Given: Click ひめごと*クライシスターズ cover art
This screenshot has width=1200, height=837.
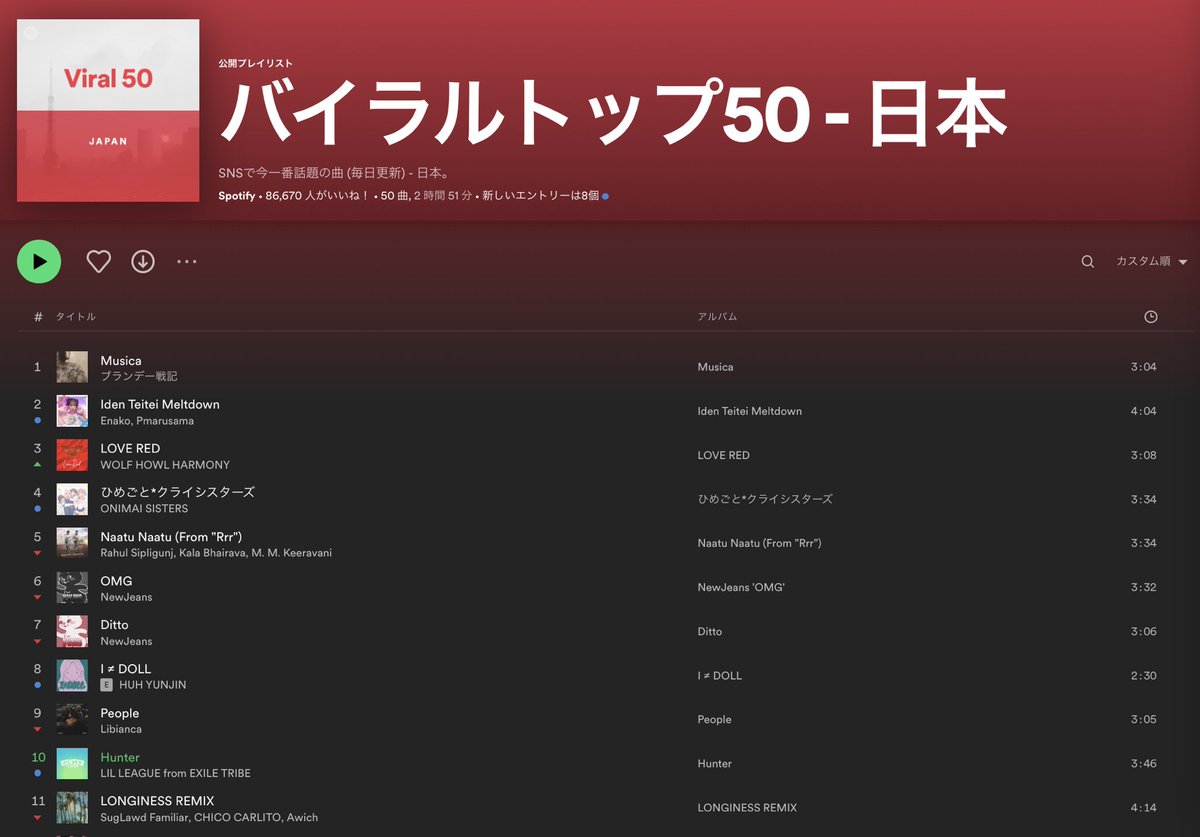Looking at the screenshot, I should (x=72, y=499).
